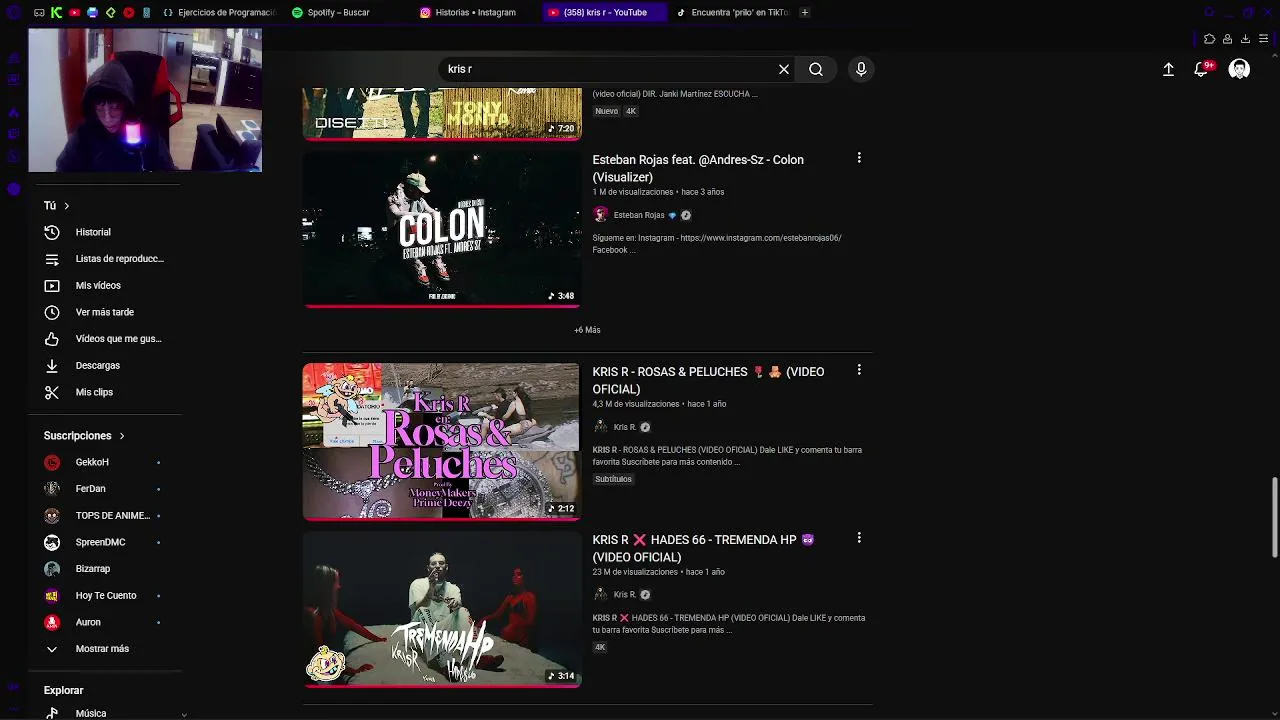
Task: Open the notifications bell showing 9+
Action: (x=1203, y=69)
